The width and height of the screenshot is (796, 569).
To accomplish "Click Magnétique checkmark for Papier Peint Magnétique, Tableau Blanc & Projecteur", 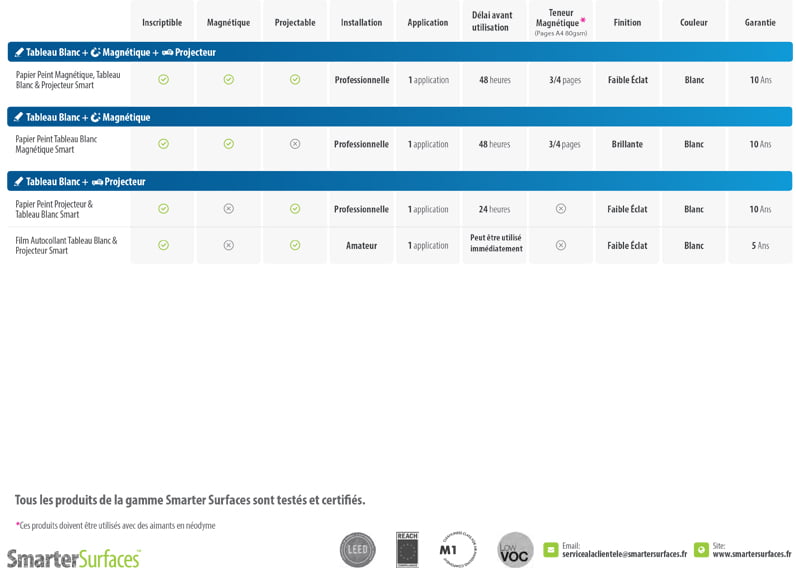I will tap(229, 80).
